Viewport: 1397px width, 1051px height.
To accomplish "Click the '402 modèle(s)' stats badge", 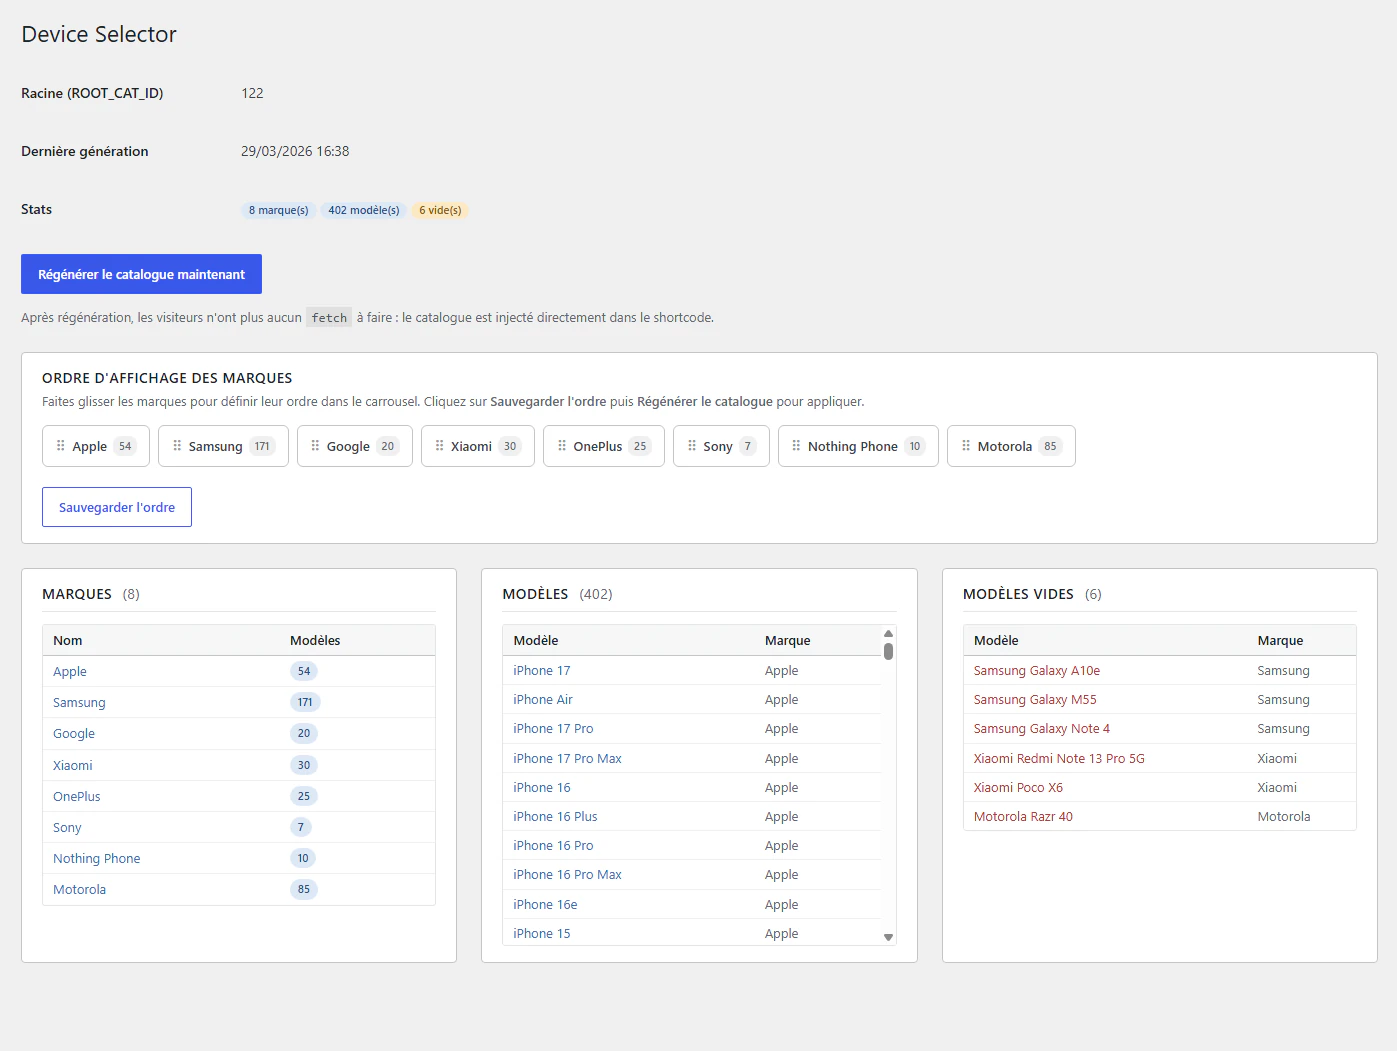I will [364, 210].
